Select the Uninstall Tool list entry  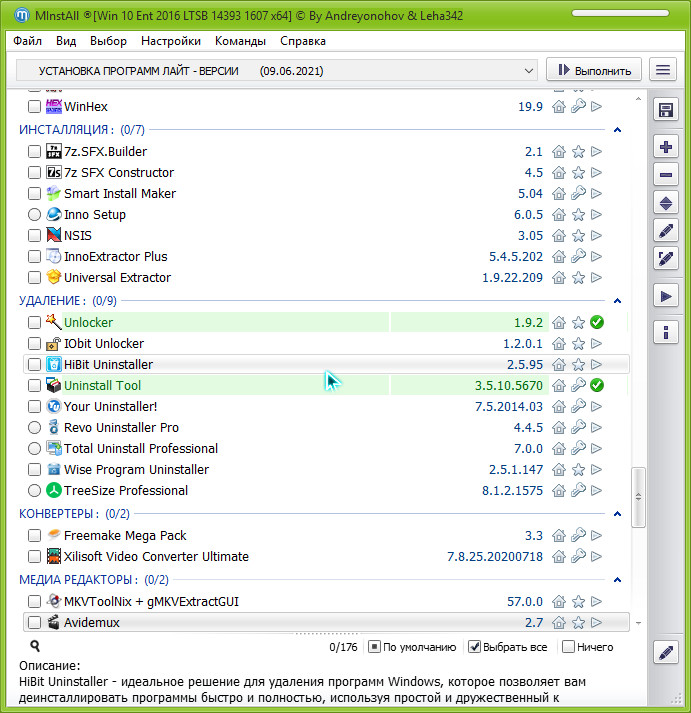[x=103, y=386]
